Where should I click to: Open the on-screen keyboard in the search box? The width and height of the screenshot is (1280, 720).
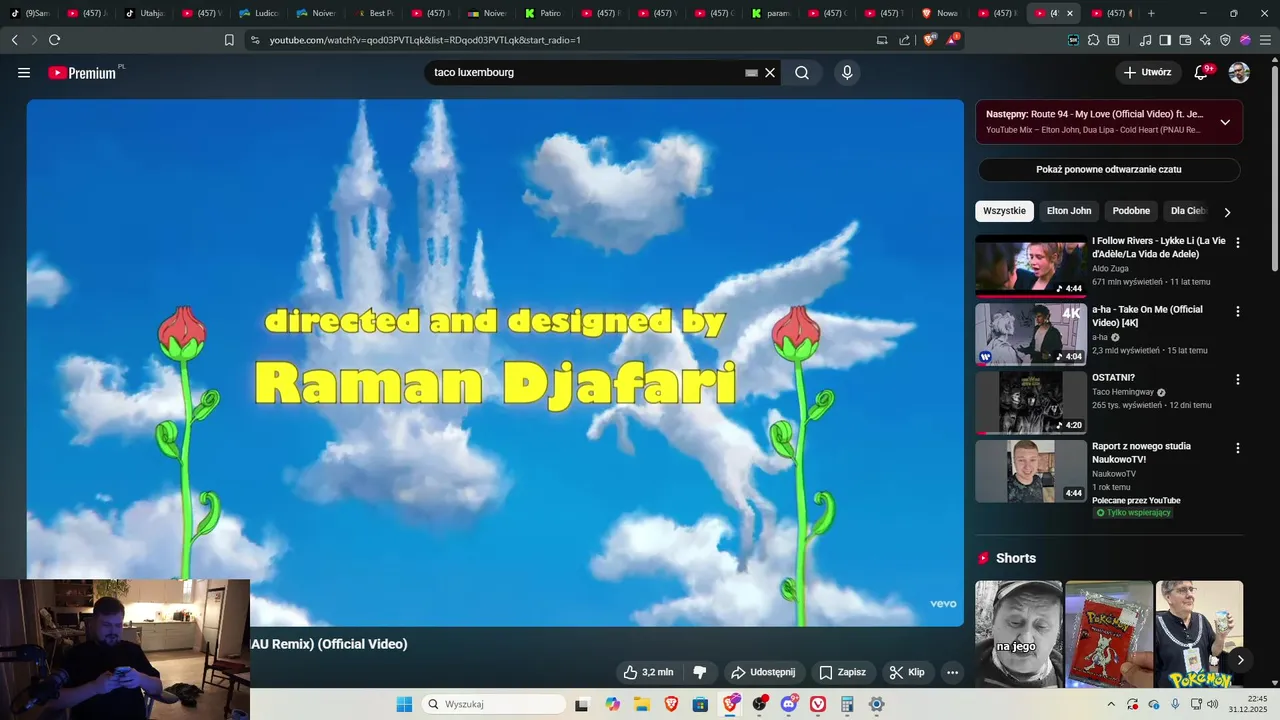(x=751, y=73)
